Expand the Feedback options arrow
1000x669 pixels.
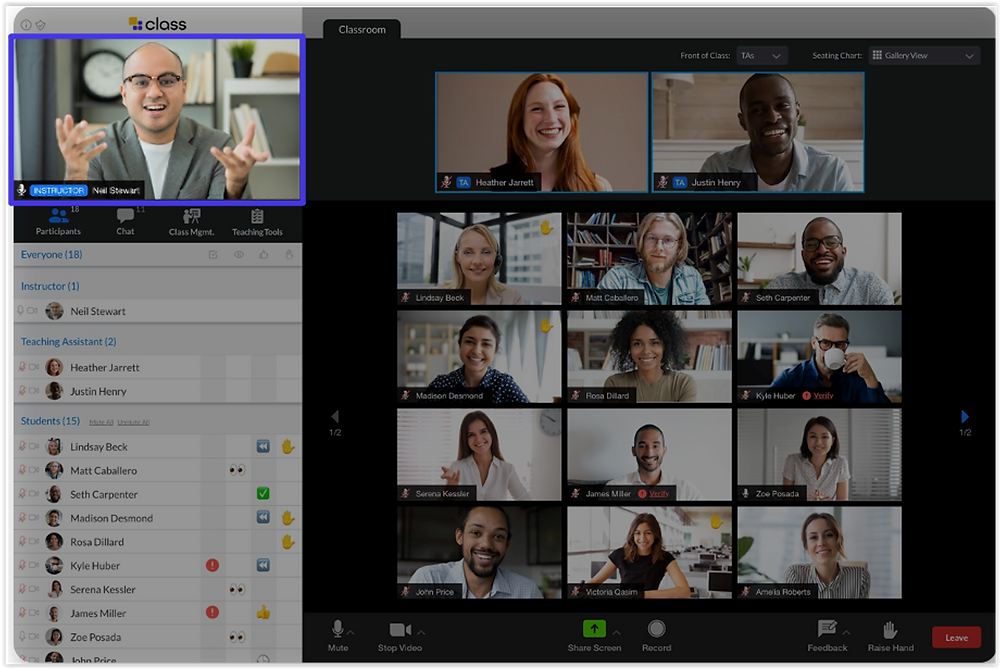click(846, 633)
